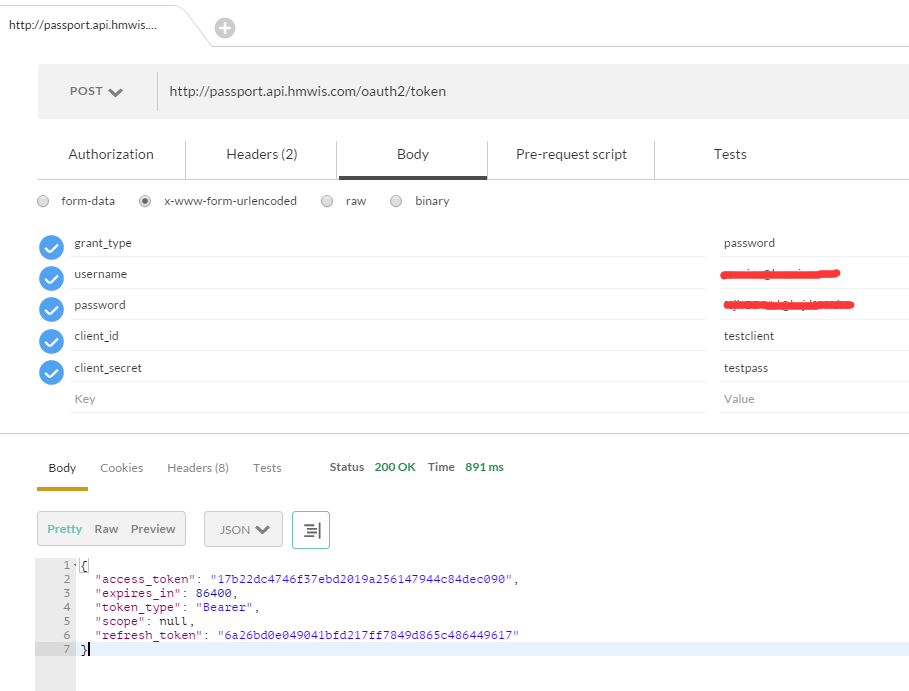The image size is (909, 691).
Task: Open the Headers (2) request tab
Action: tap(262, 155)
